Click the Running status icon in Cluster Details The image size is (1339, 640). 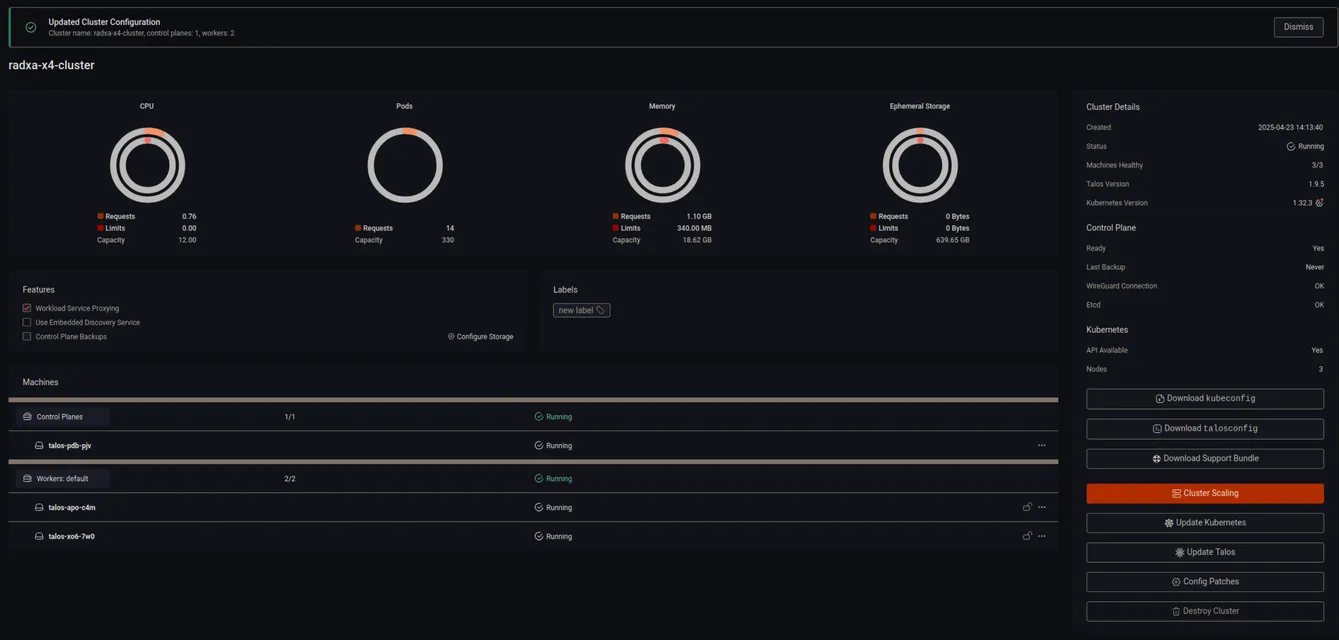point(1291,147)
